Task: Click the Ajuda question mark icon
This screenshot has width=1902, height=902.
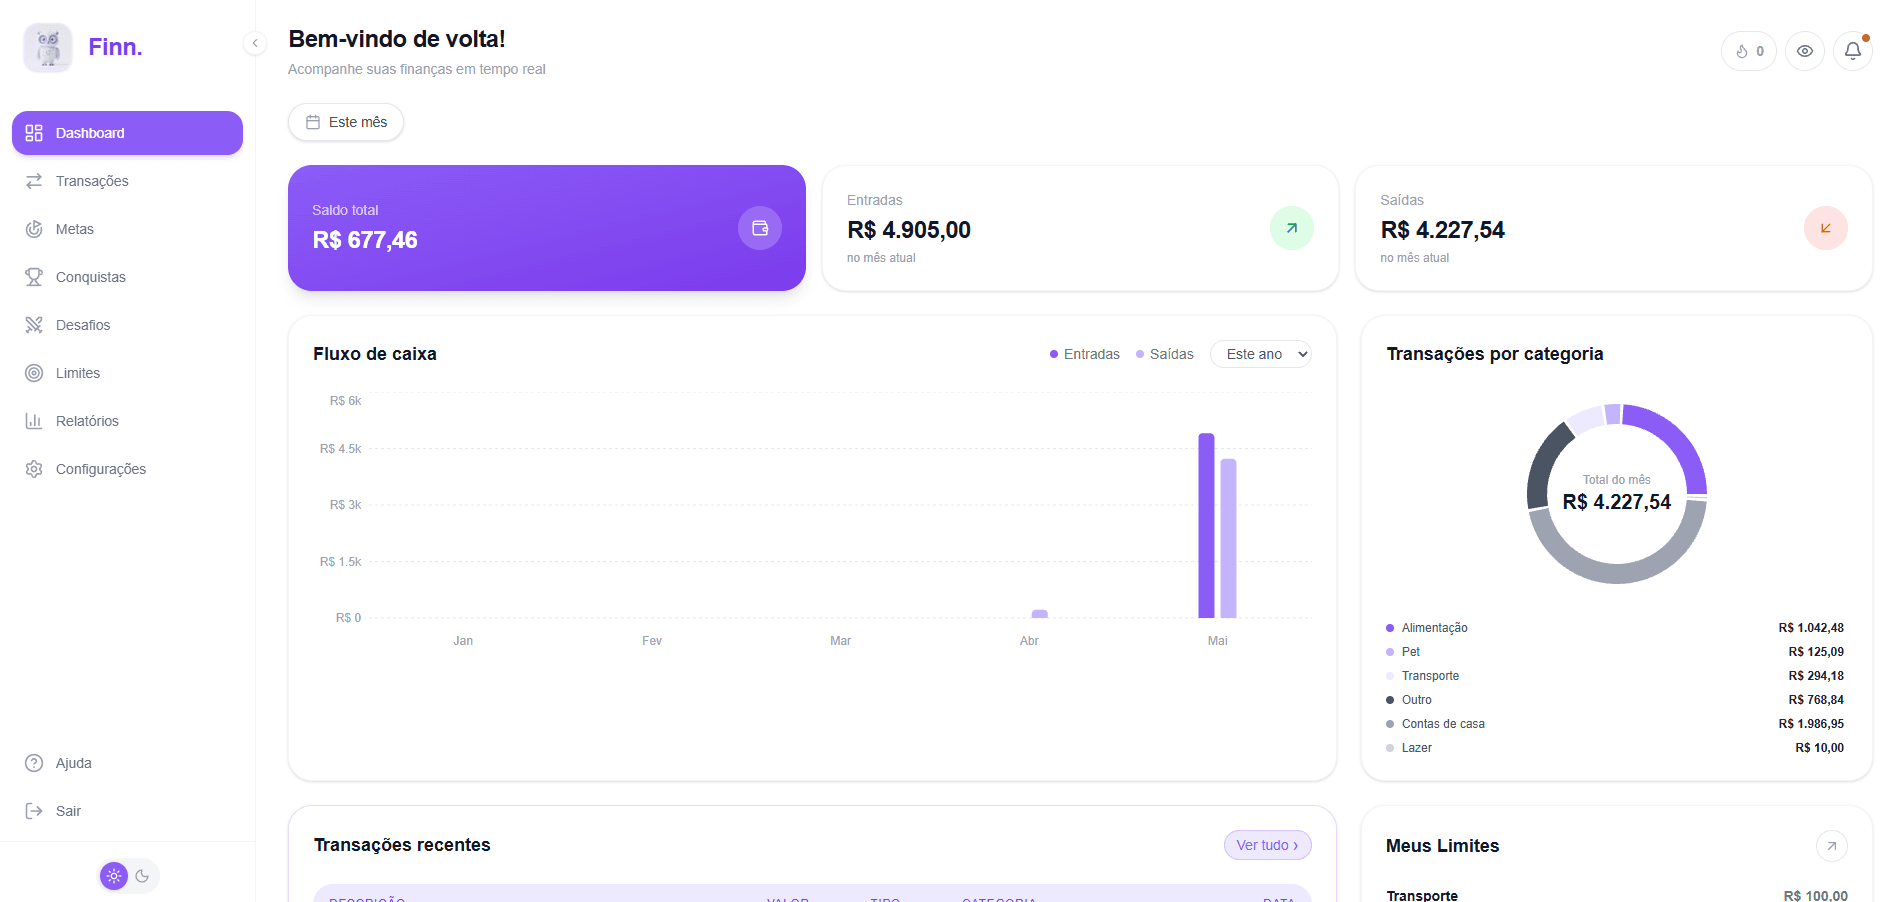Action: coord(34,763)
